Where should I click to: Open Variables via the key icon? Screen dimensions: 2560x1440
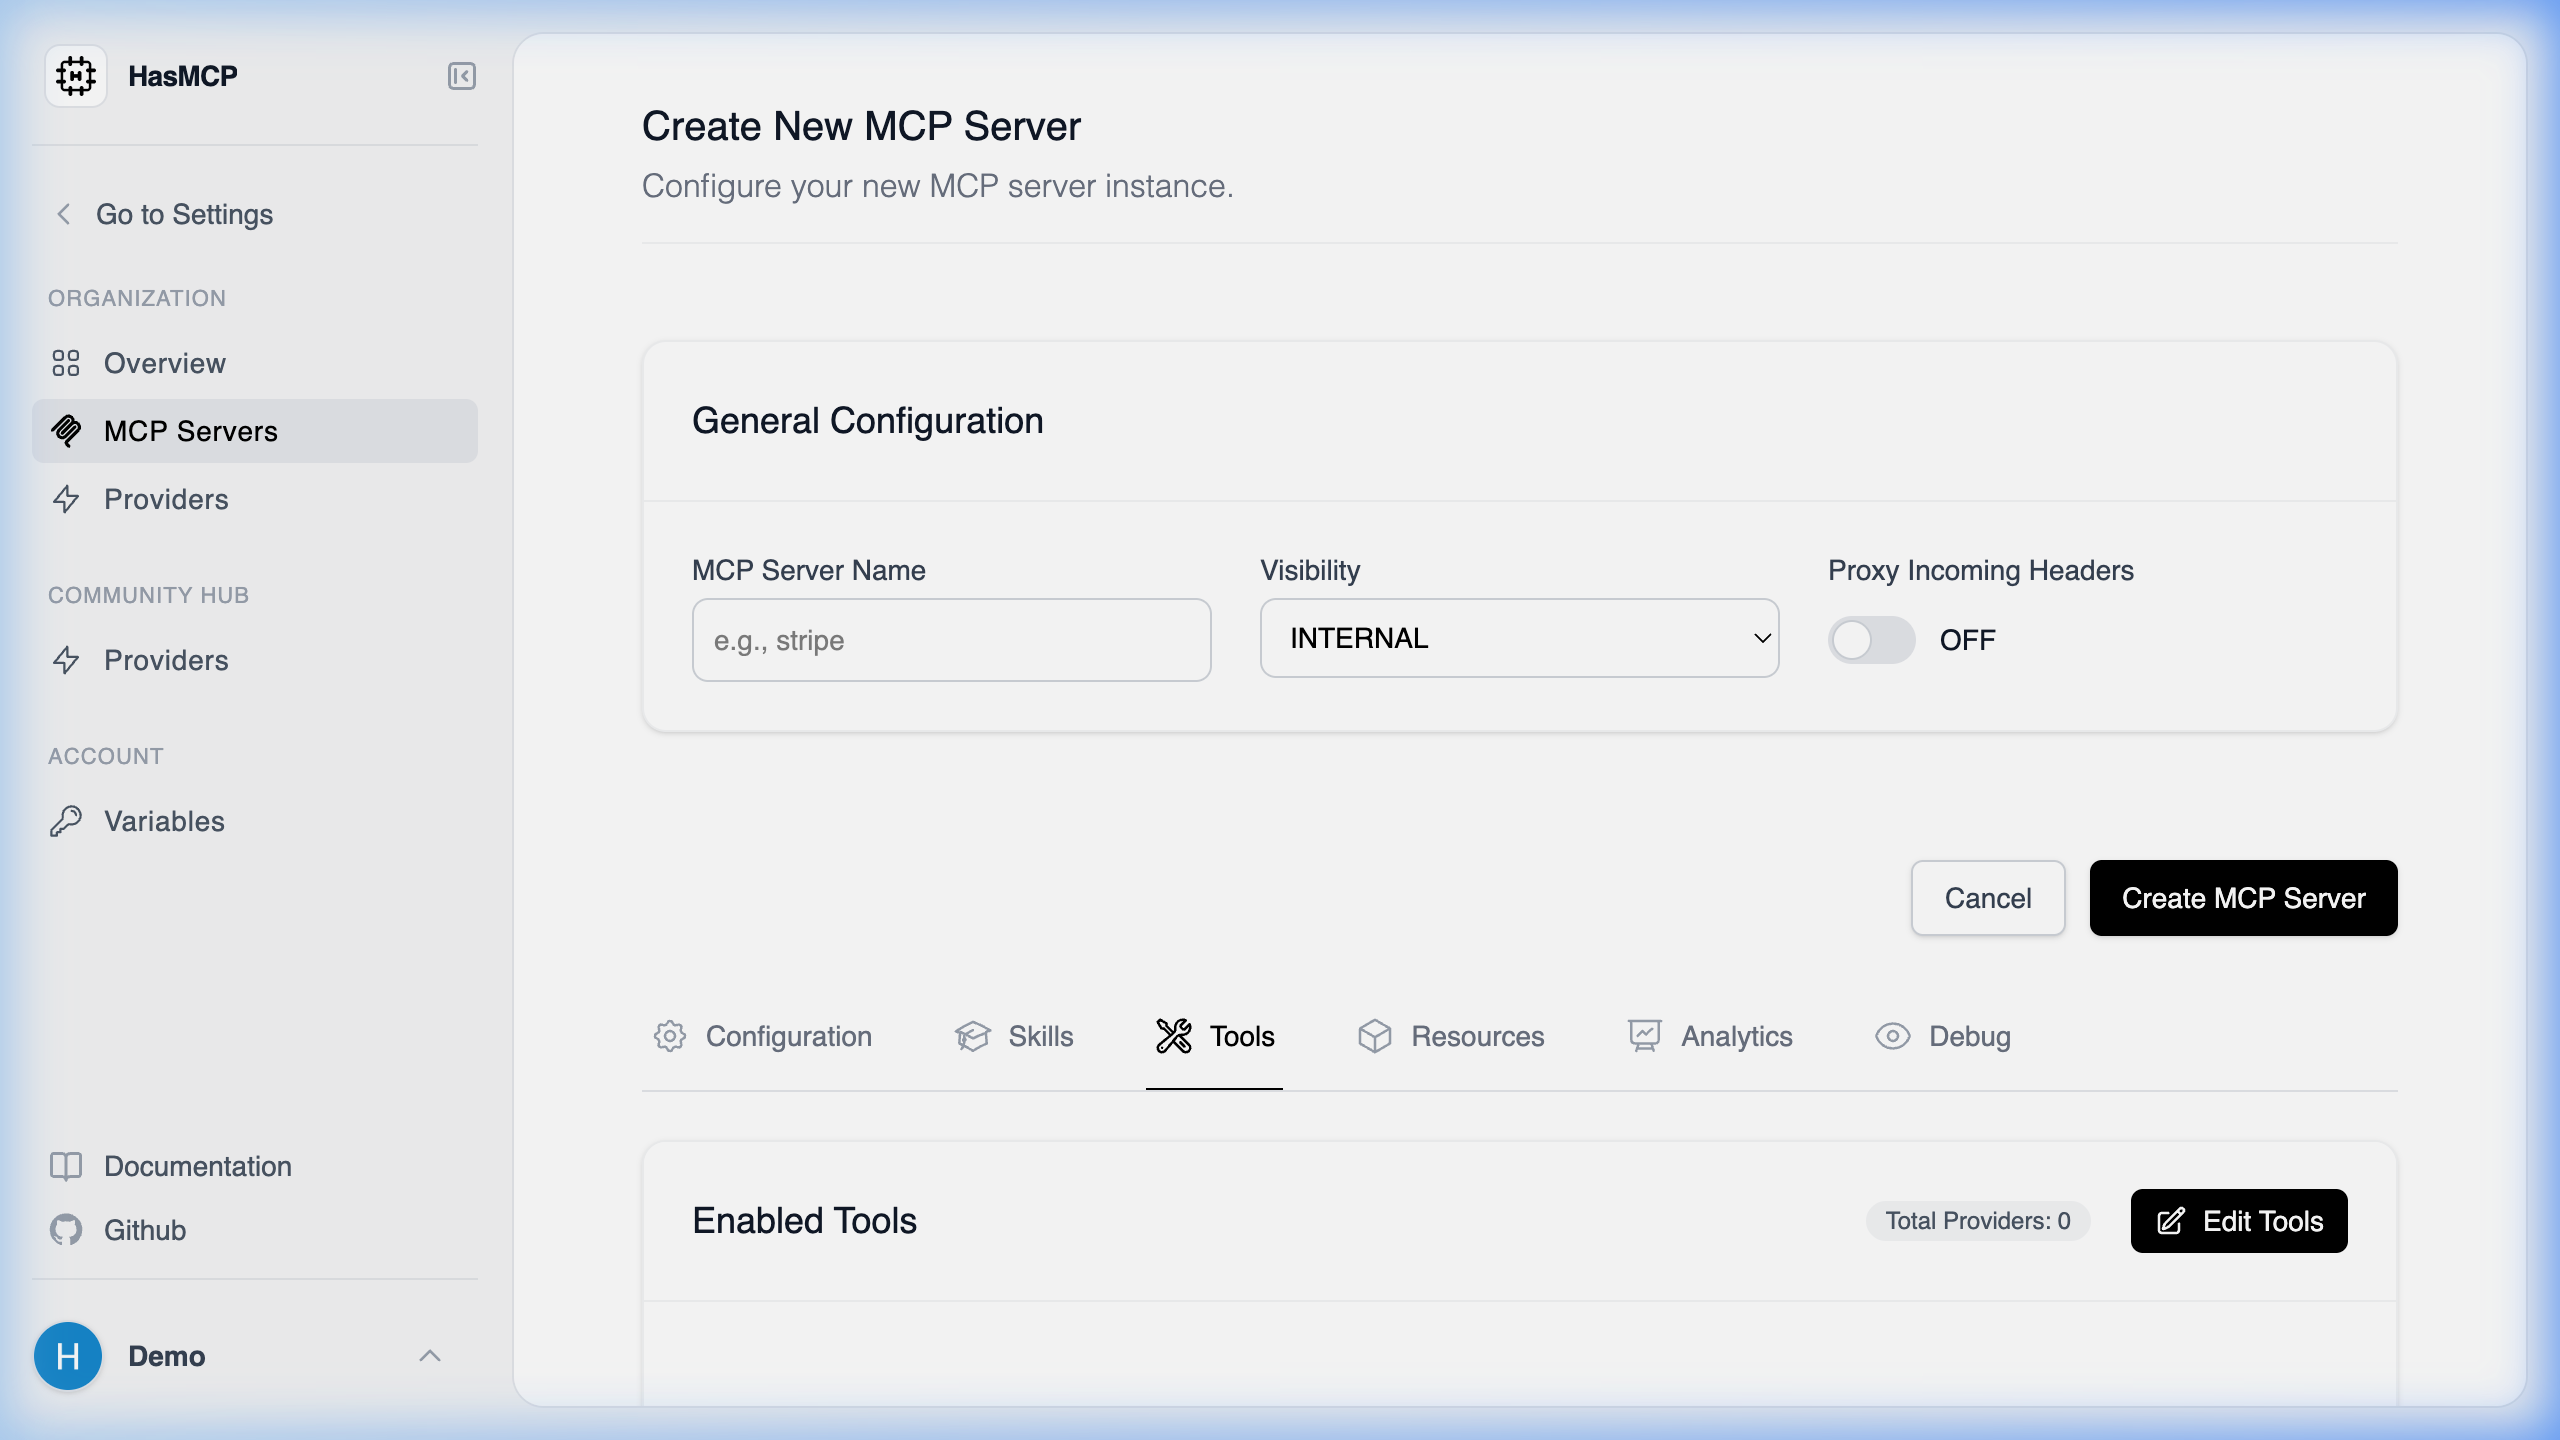coord(68,821)
